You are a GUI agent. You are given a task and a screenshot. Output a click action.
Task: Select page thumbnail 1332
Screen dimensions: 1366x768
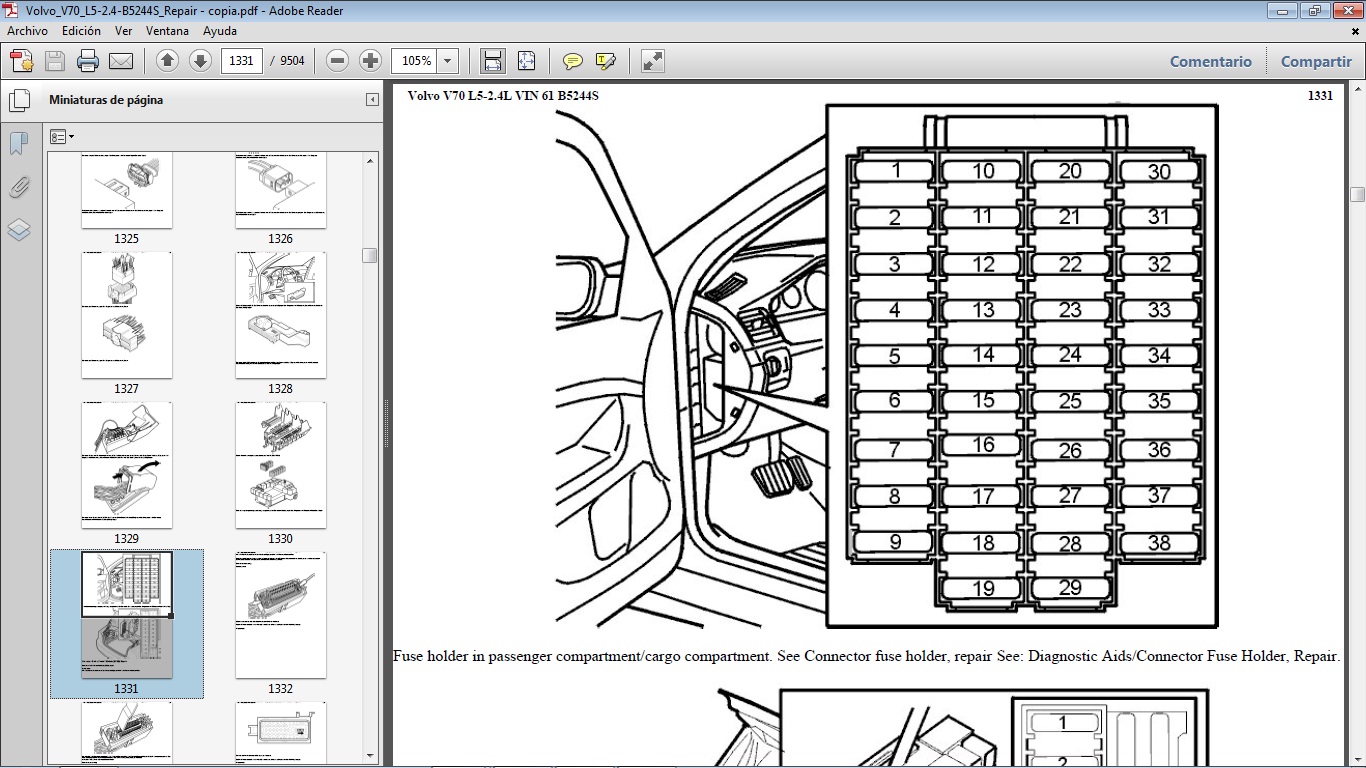(281, 615)
